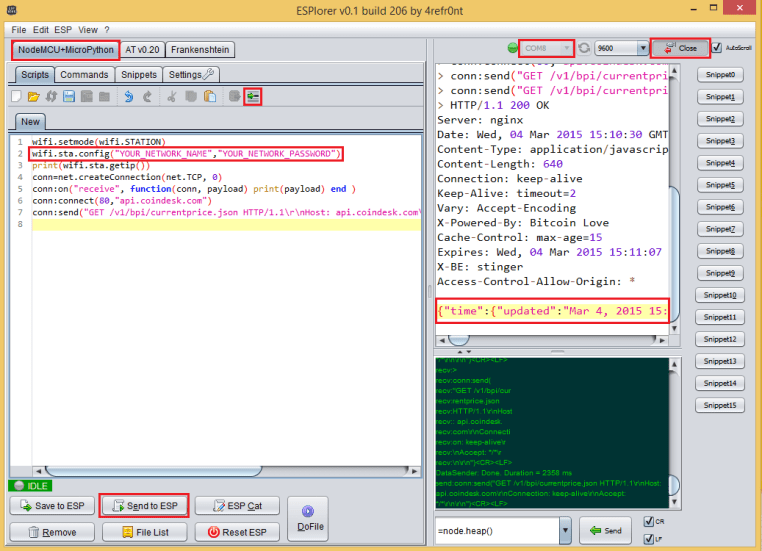Toggle the CR checkbox

tap(648, 521)
